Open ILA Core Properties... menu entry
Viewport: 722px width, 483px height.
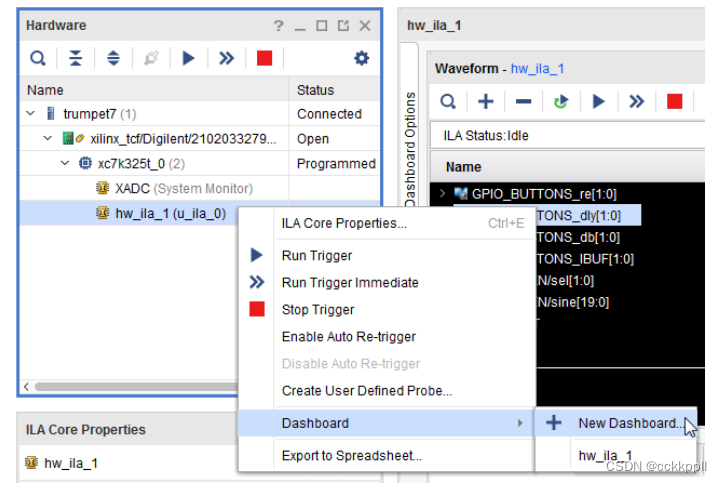click(x=387, y=223)
